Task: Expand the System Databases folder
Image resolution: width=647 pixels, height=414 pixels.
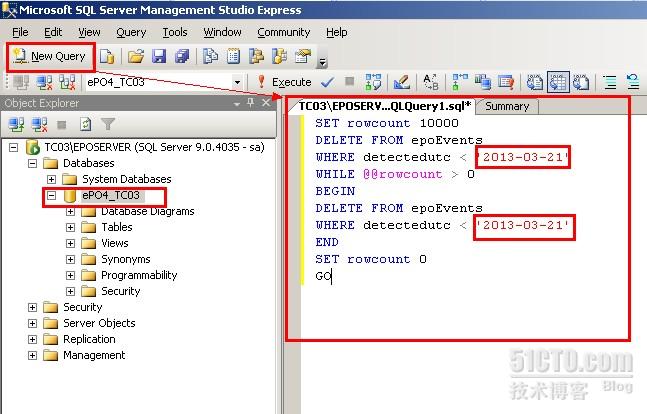Action: click(x=51, y=180)
